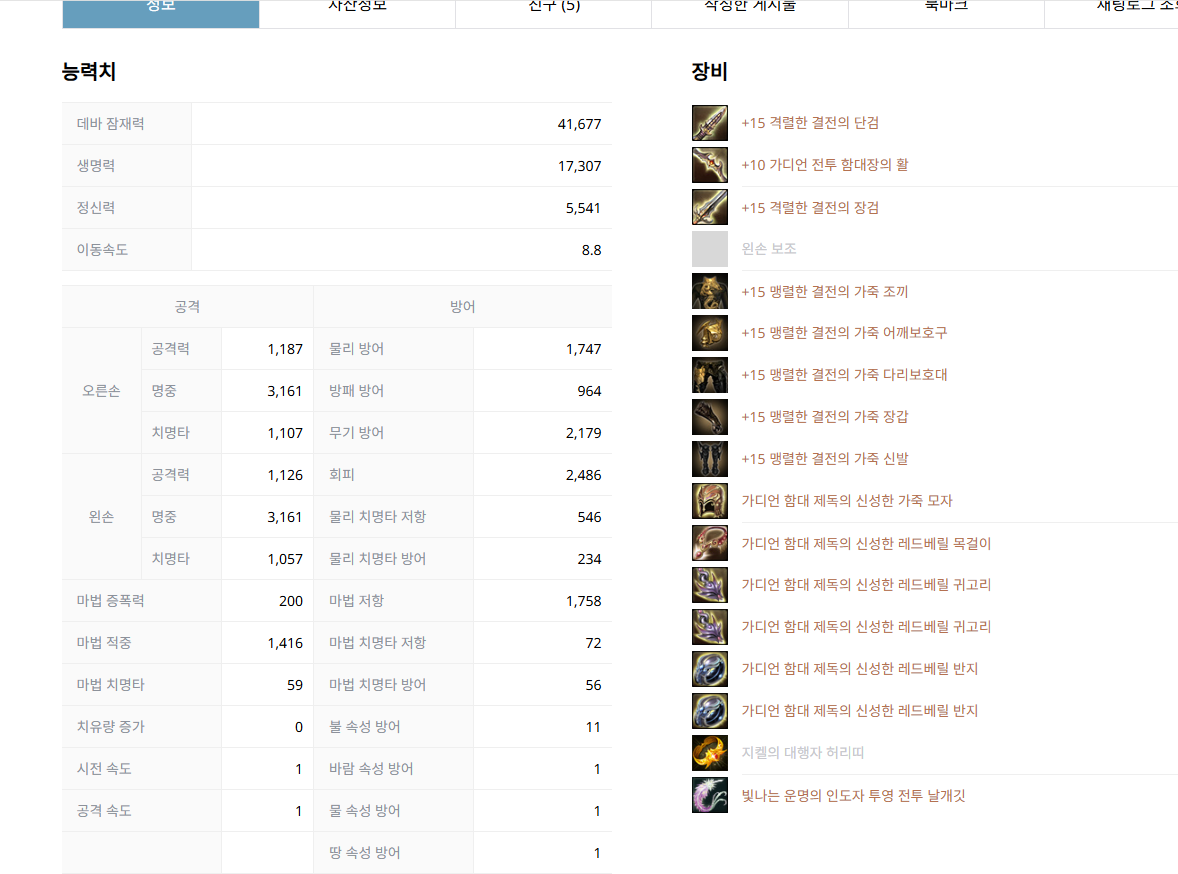This screenshot has width=1178, height=874.
Task: Click the +10 가디언 전투 함대장의 활 text link
Action: [824, 165]
